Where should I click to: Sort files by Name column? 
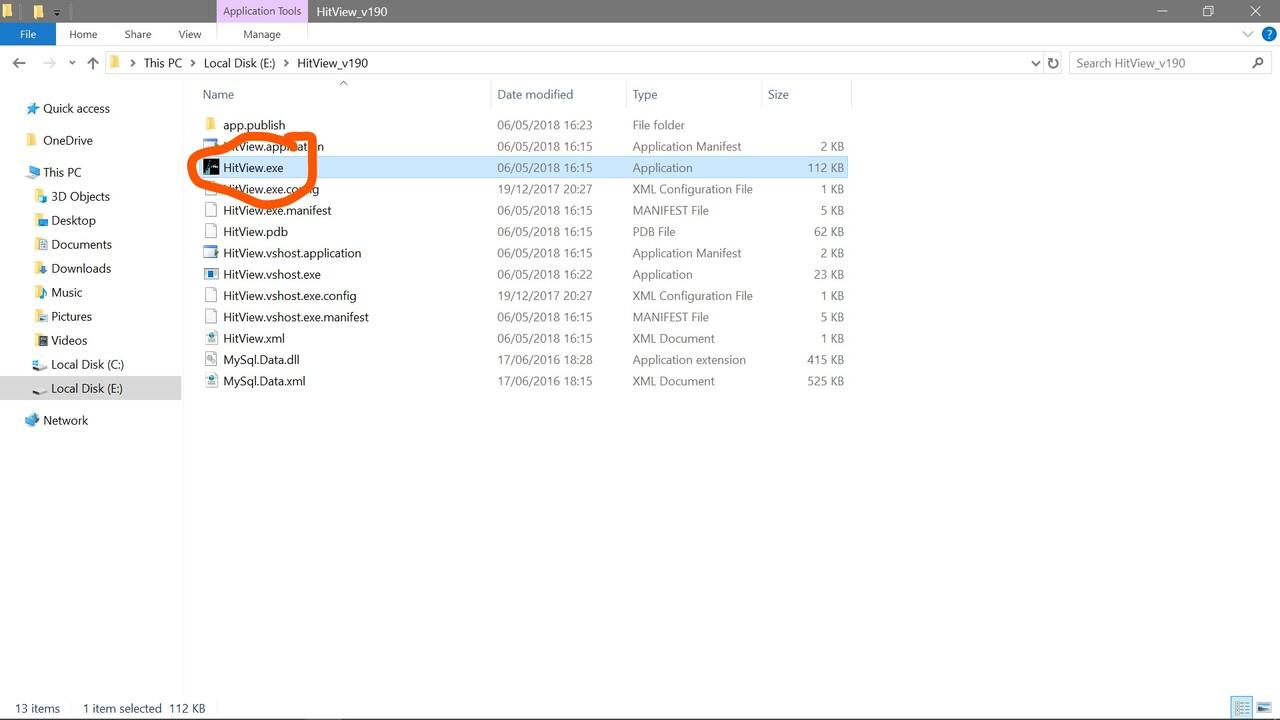pos(218,95)
